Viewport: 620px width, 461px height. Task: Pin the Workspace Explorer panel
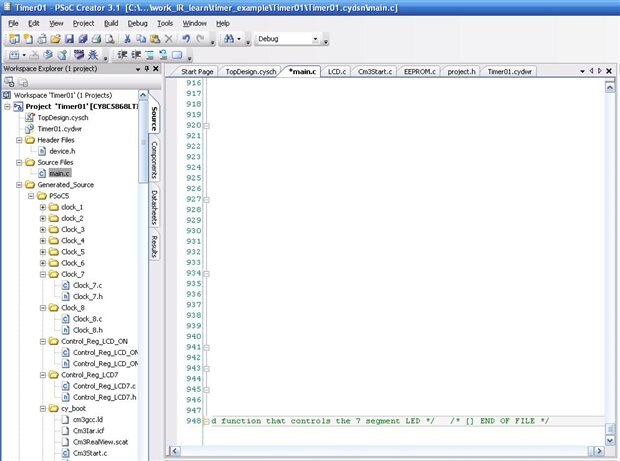(x=147, y=70)
